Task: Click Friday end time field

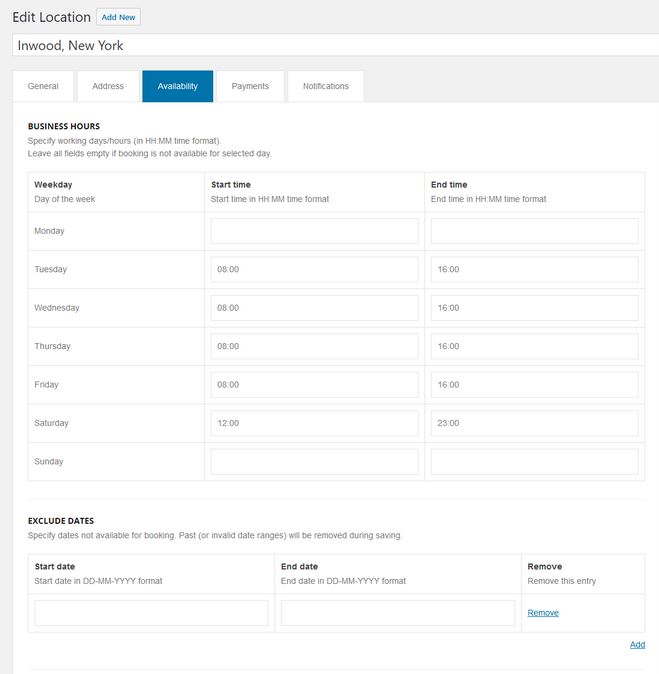Action: (x=534, y=385)
